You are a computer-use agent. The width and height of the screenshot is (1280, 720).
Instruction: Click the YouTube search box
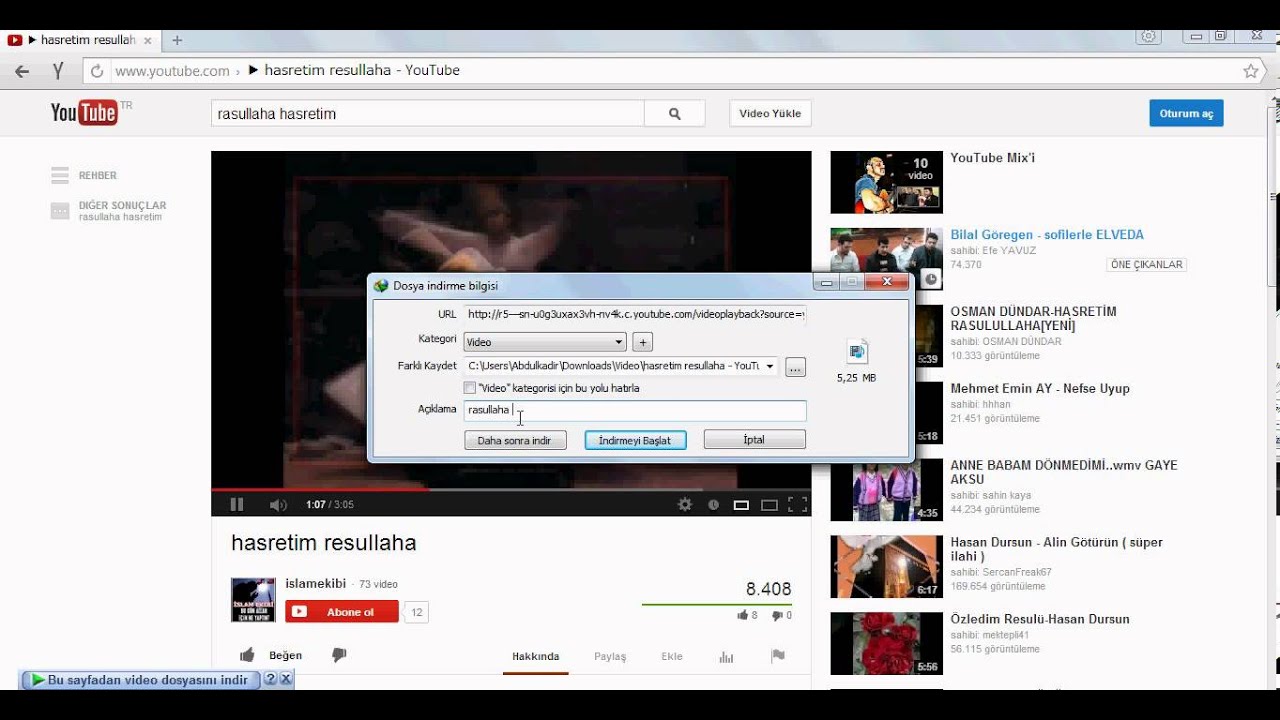pos(428,114)
